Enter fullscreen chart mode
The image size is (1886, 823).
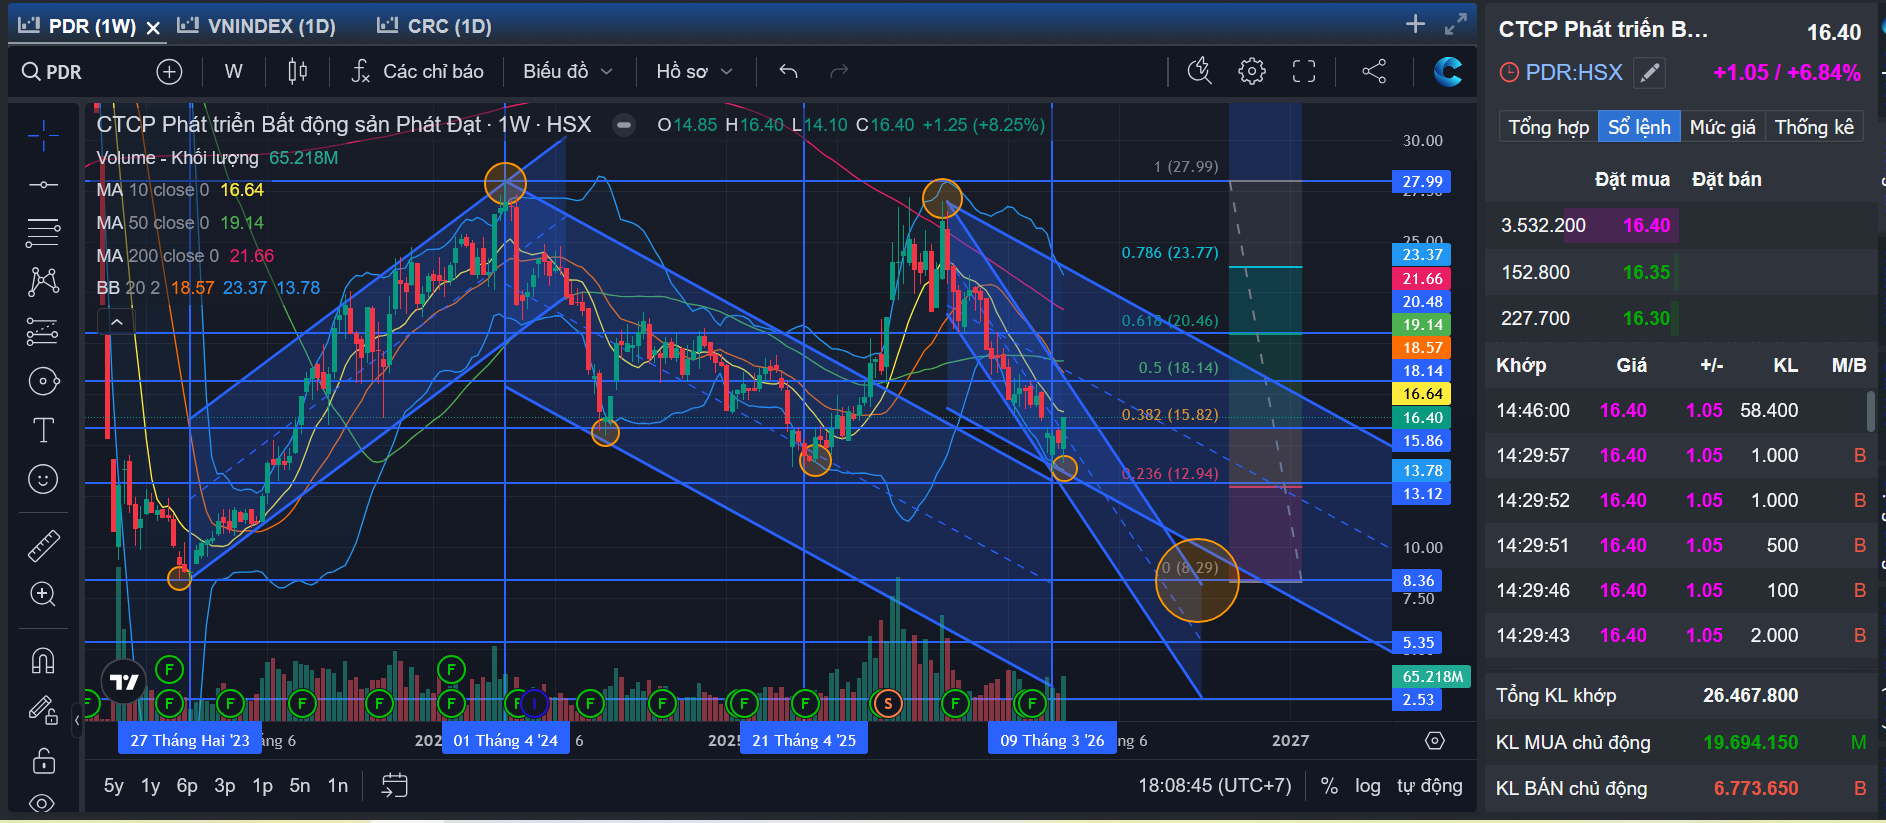pos(1304,72)
